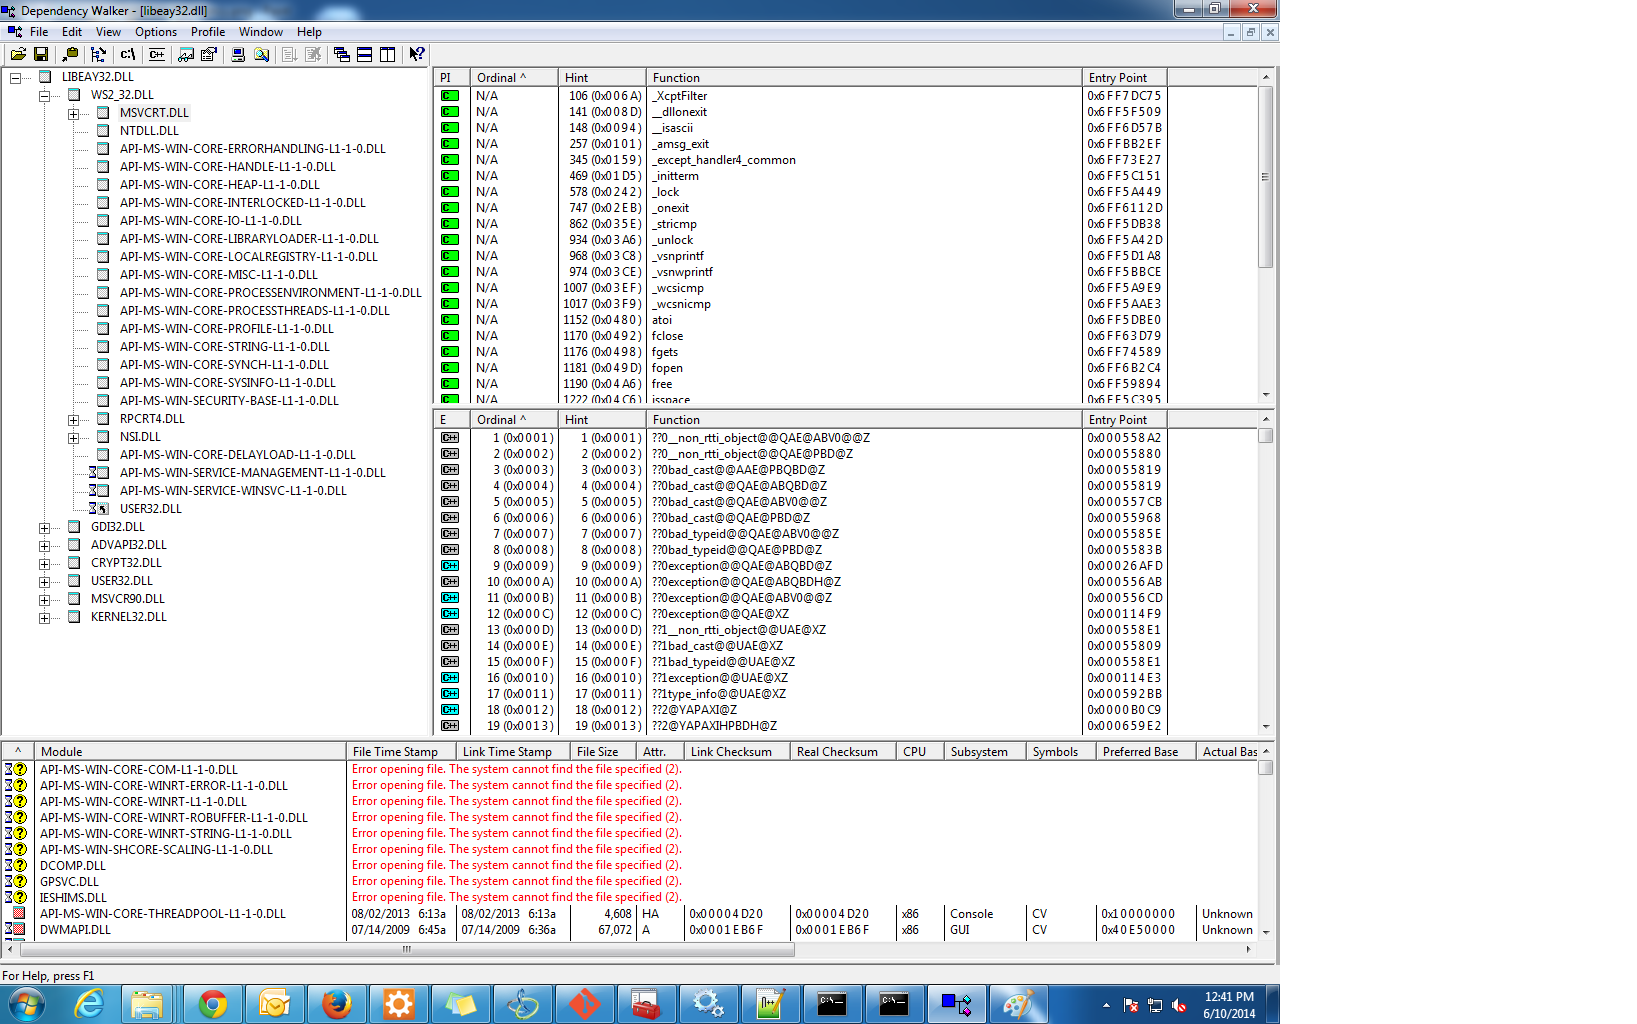Click the Open file toolbar icon
Viewport: 1637px width, 1024px height.
[x=18, y=54]
